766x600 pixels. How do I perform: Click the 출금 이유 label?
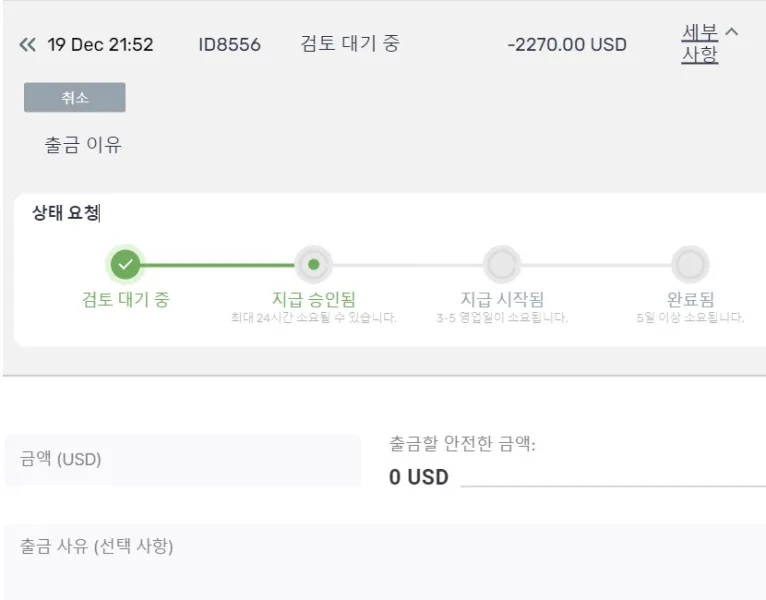(82, 145)
